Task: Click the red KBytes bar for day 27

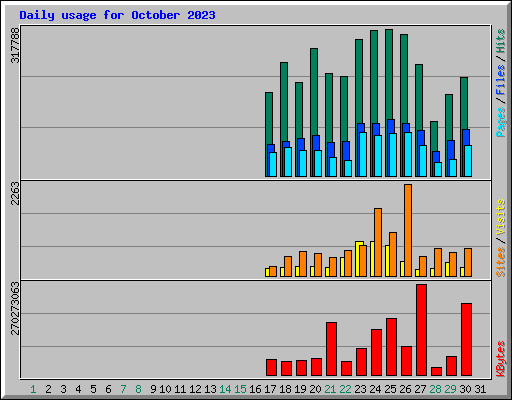Action: 421,330
